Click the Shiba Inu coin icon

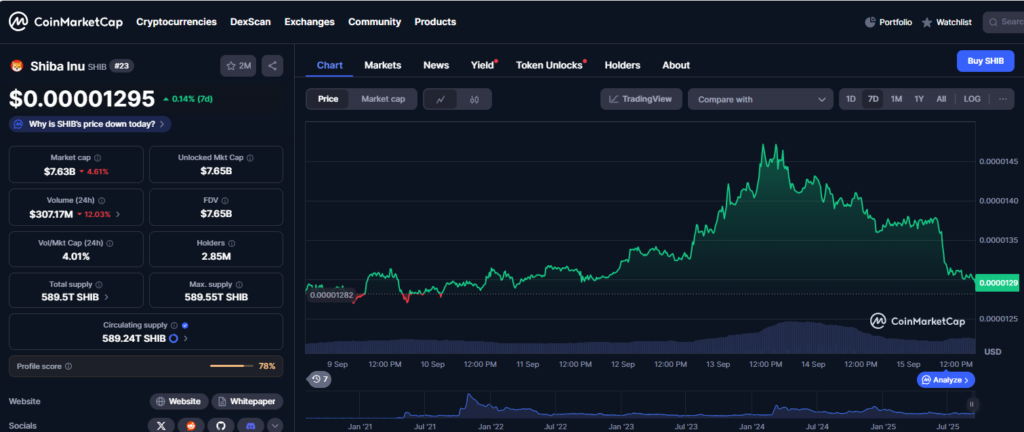[x=16, y=66]
